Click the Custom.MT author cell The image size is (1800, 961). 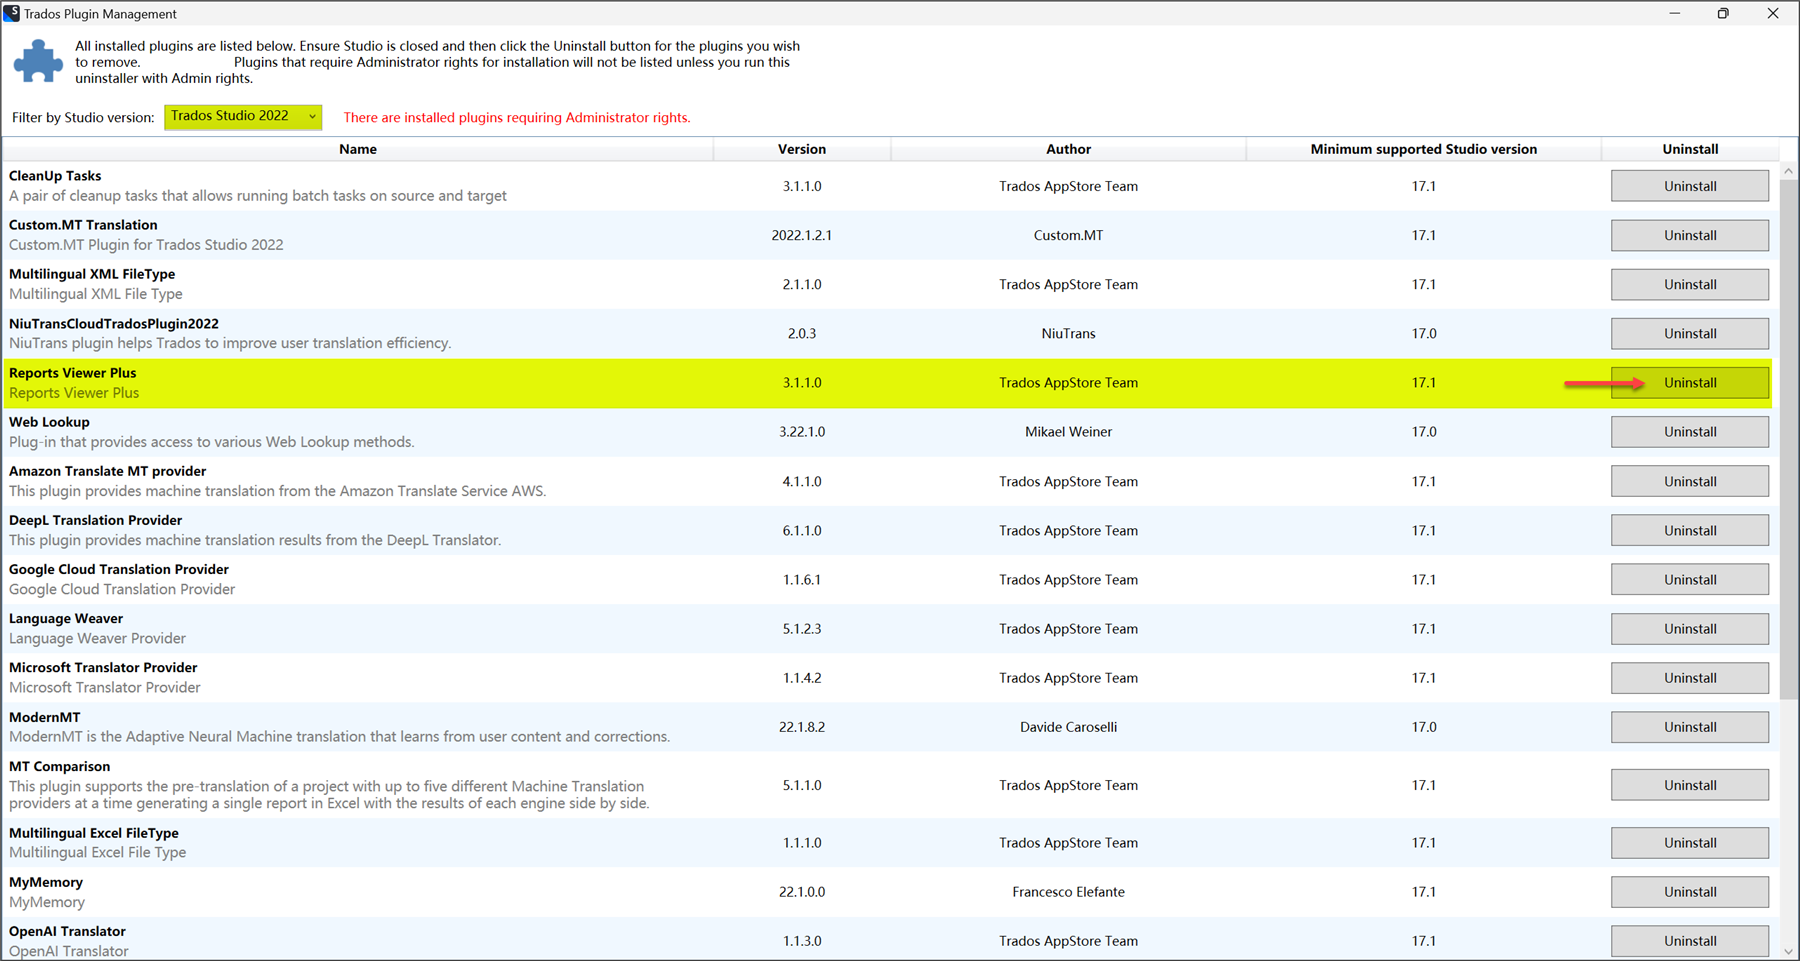coord(1068,235)
